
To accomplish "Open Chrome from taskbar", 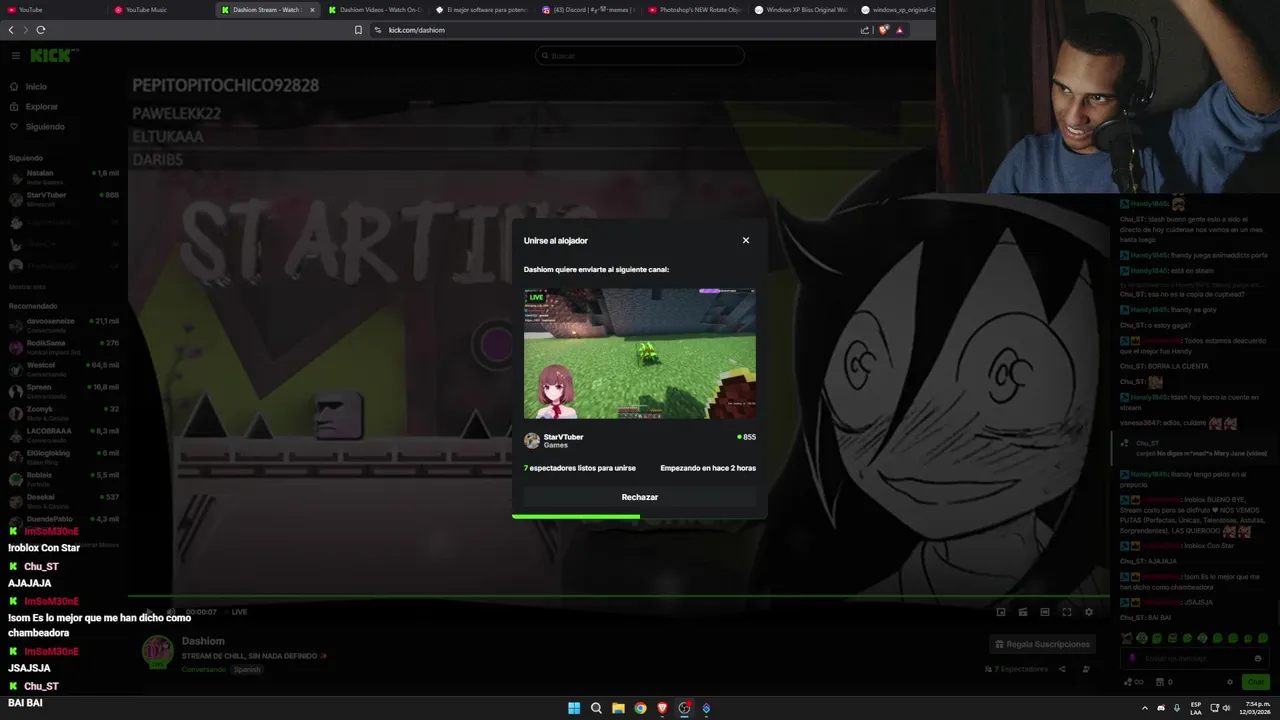I will (640, 708).
